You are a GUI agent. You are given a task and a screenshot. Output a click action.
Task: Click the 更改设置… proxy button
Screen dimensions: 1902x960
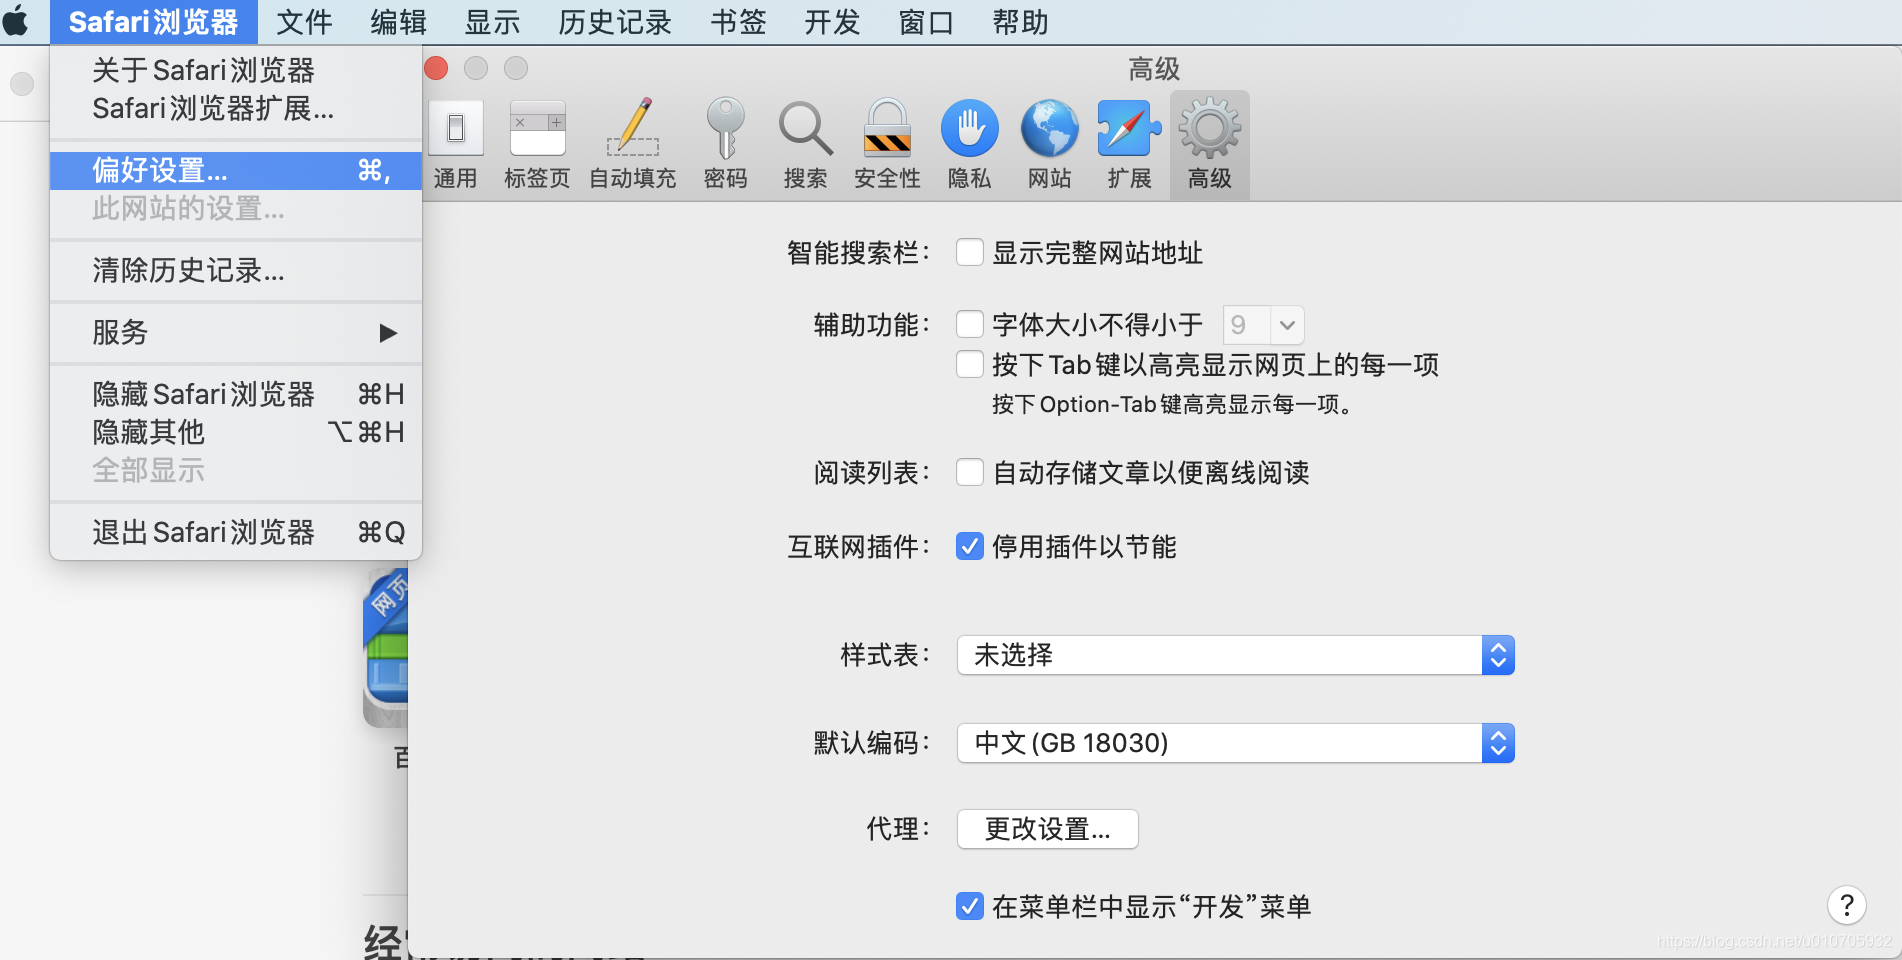tap(1047, 829)
